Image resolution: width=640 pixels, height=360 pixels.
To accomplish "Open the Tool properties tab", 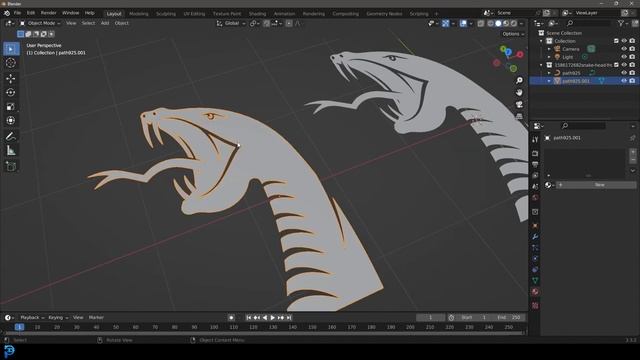I will tap(535, 140).
